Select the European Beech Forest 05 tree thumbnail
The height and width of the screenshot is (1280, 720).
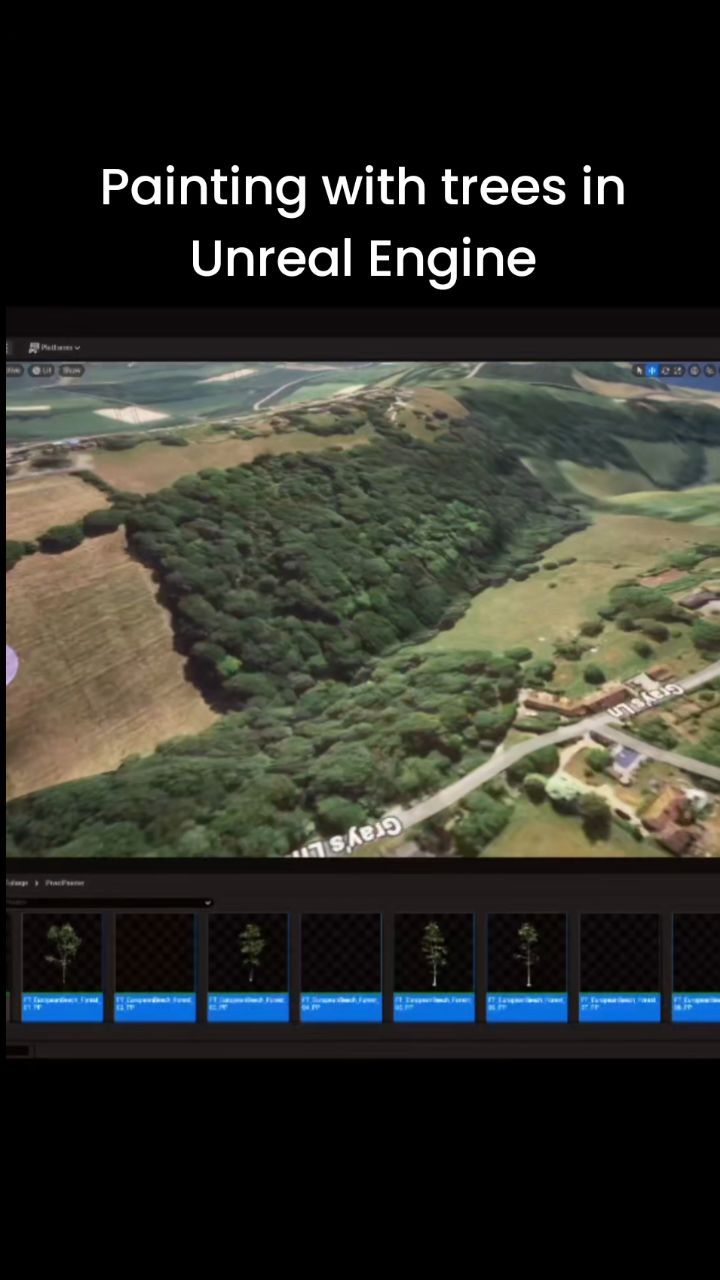tap(434, 967)
